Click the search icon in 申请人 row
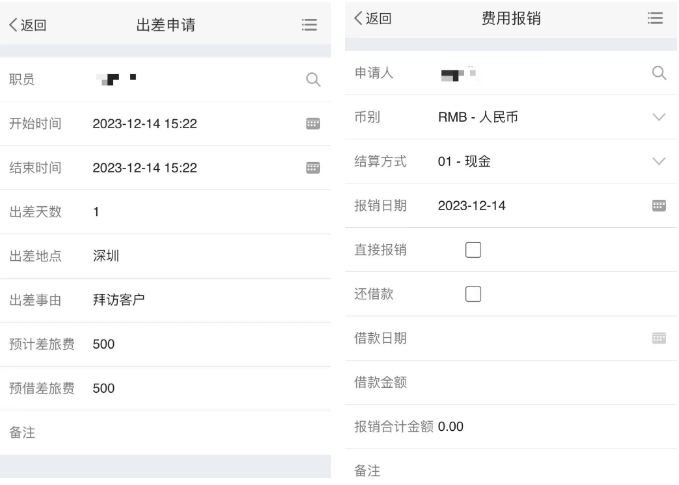679x485 pixels. coord(659,73)
